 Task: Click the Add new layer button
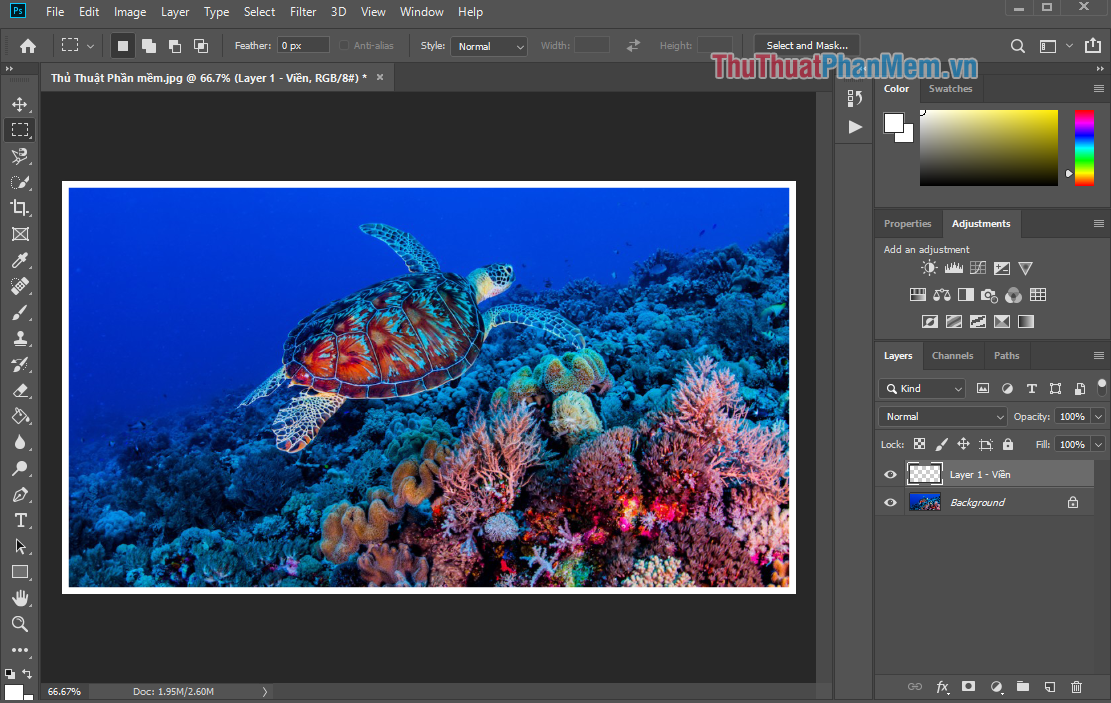coord(1049,687)
